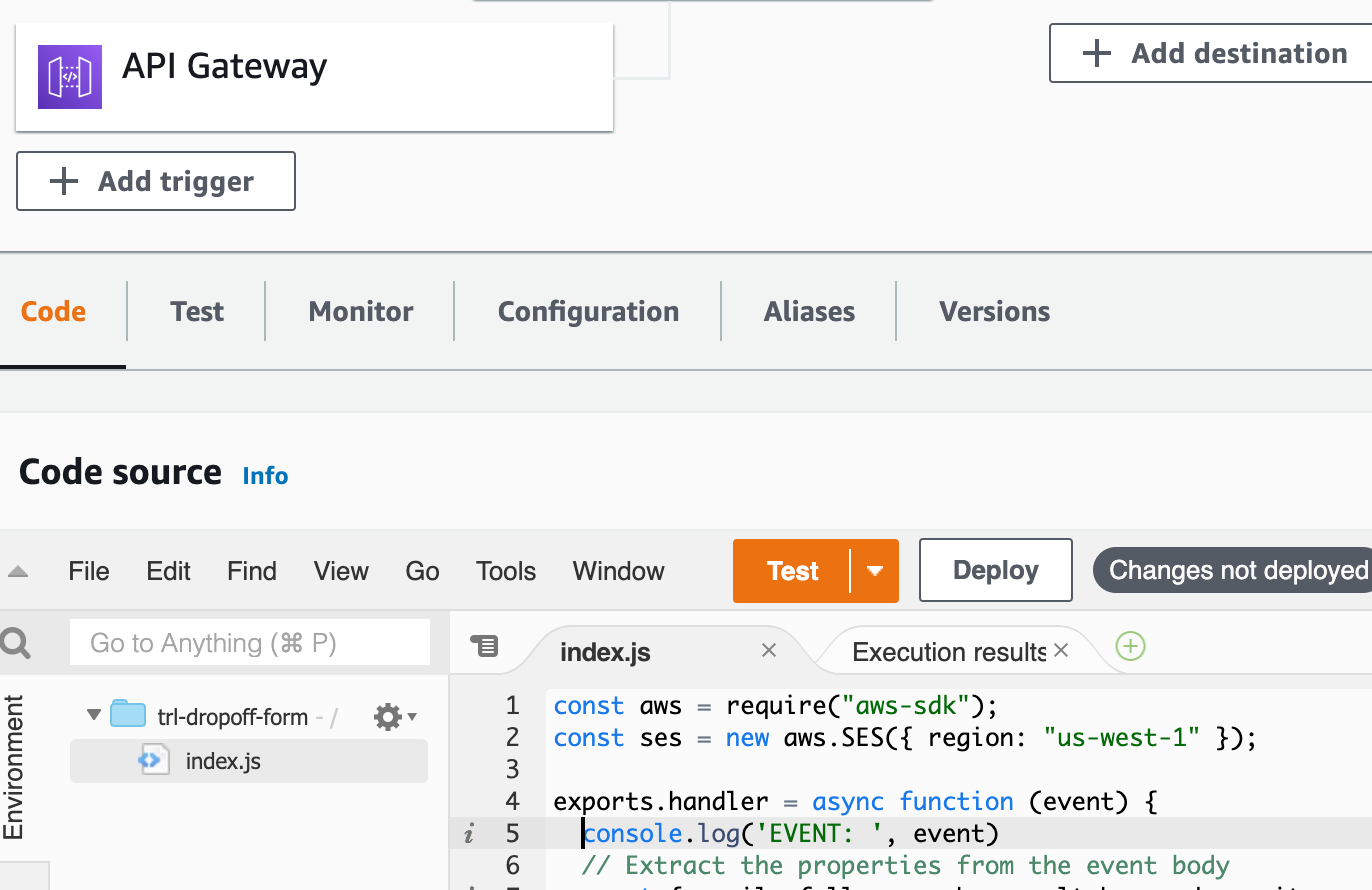The width and height of the screenshot is (1372, 890).
Task: Open the Monitor tab
Action: tap(360, 312)
